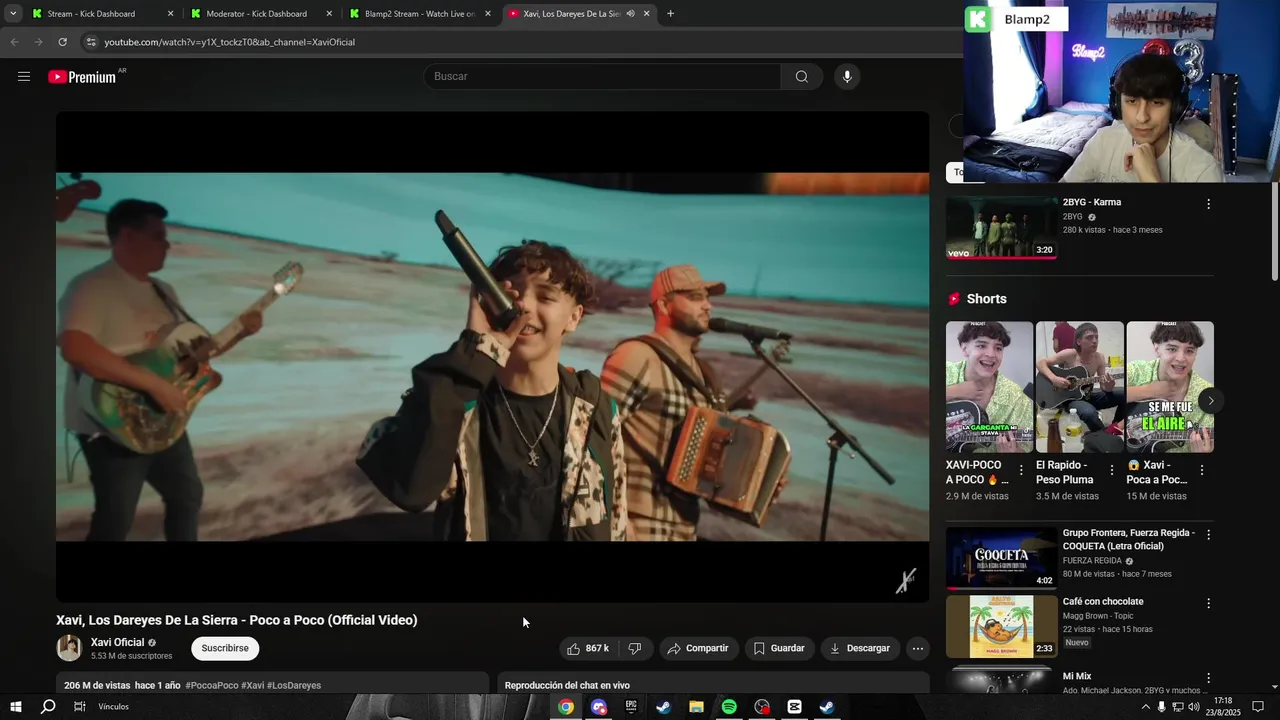Open options for XAVI-POCO A POCO short
1280x720 pixels.
[x=1021, y=470]
